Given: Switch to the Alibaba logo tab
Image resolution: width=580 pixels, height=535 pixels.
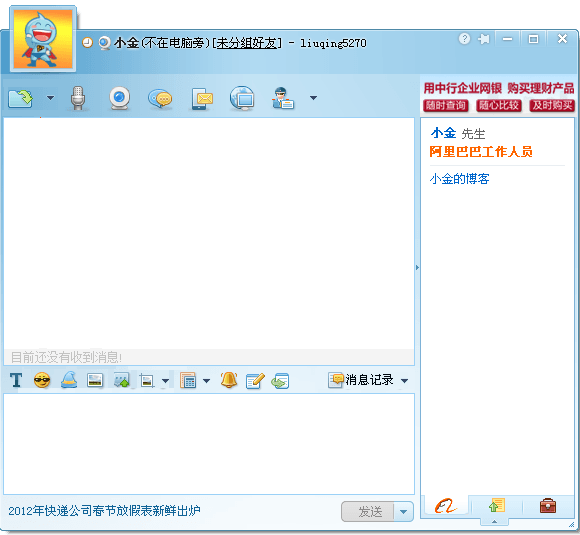Looking at the screenshot, I should coord(445,505).
